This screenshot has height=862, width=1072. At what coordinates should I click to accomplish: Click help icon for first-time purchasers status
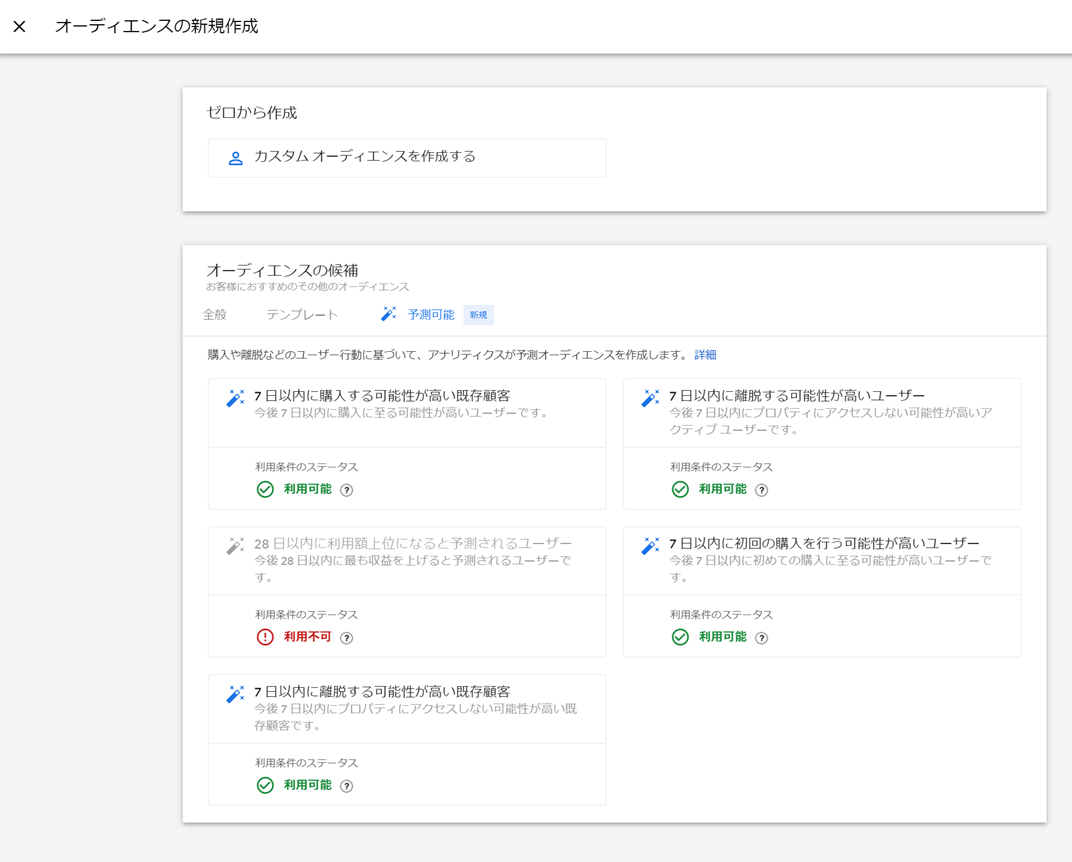tap(762, 638)
